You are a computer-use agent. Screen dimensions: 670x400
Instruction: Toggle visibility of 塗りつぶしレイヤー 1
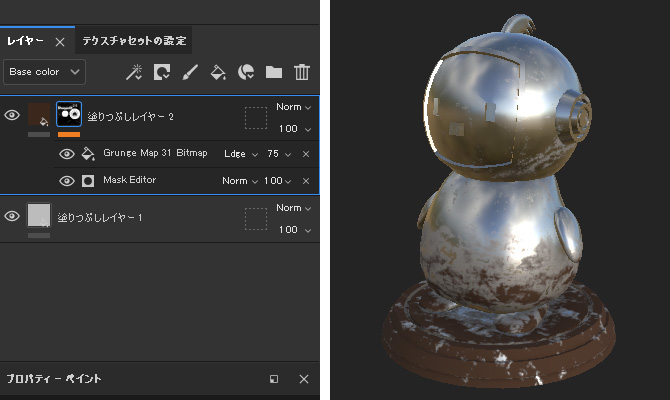(x=12, y=216)
